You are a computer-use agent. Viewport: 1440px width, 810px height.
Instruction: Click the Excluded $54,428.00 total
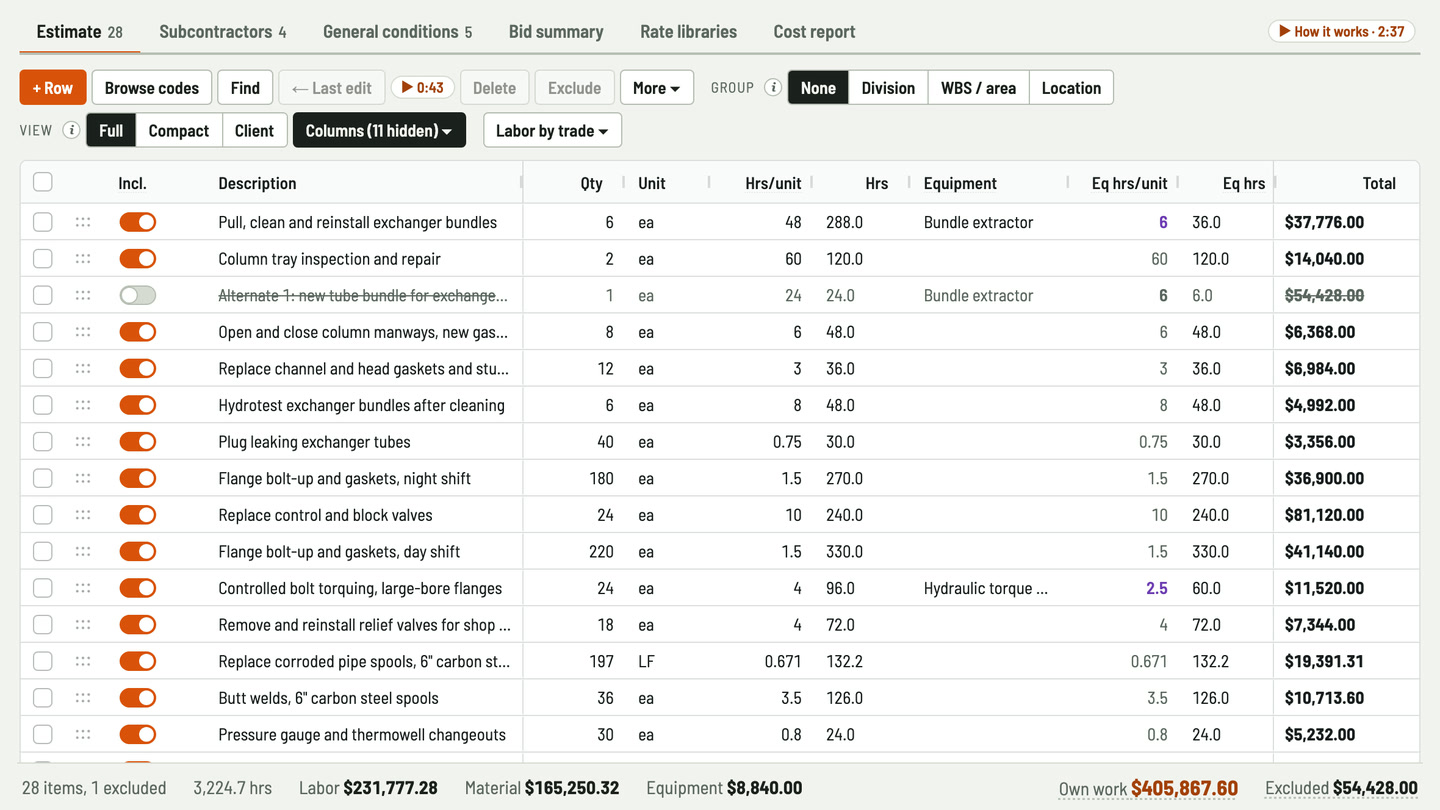pyautogui.click(x=1341, y=788)
